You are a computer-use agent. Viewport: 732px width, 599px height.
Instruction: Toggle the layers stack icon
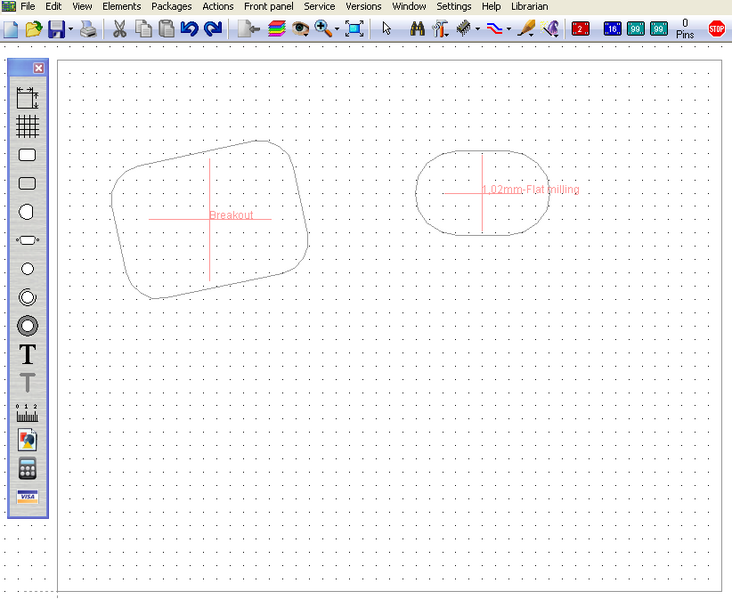pyautogui.click(x=277, y=28)
